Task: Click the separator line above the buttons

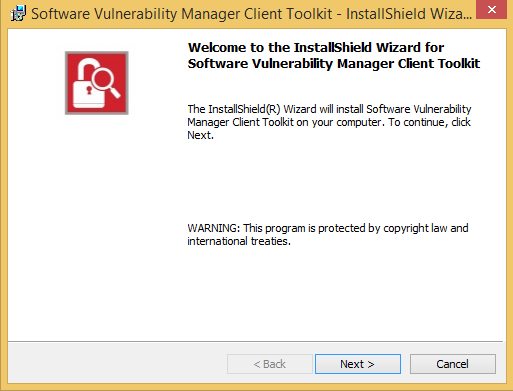Action: point(255,341)
